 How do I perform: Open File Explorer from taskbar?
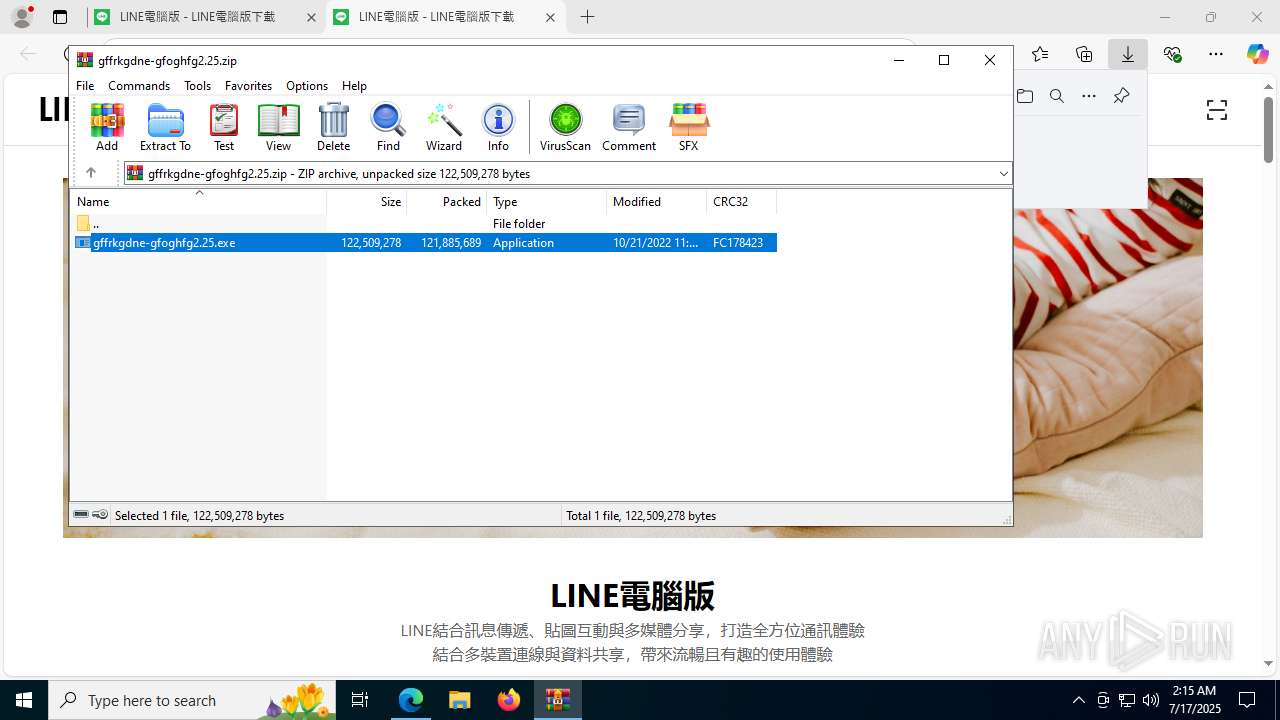[460, 700]
